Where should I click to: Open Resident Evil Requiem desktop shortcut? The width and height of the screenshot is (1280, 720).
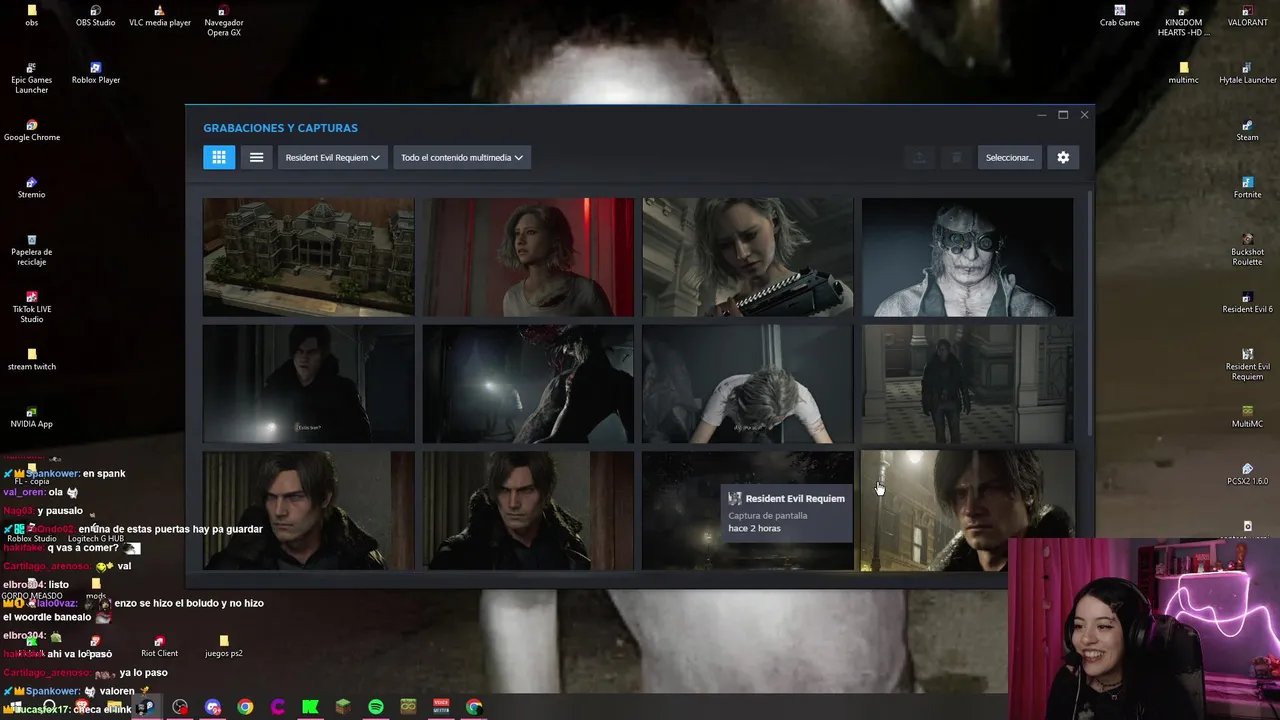pyautogui.click(x=1247, y=364)
